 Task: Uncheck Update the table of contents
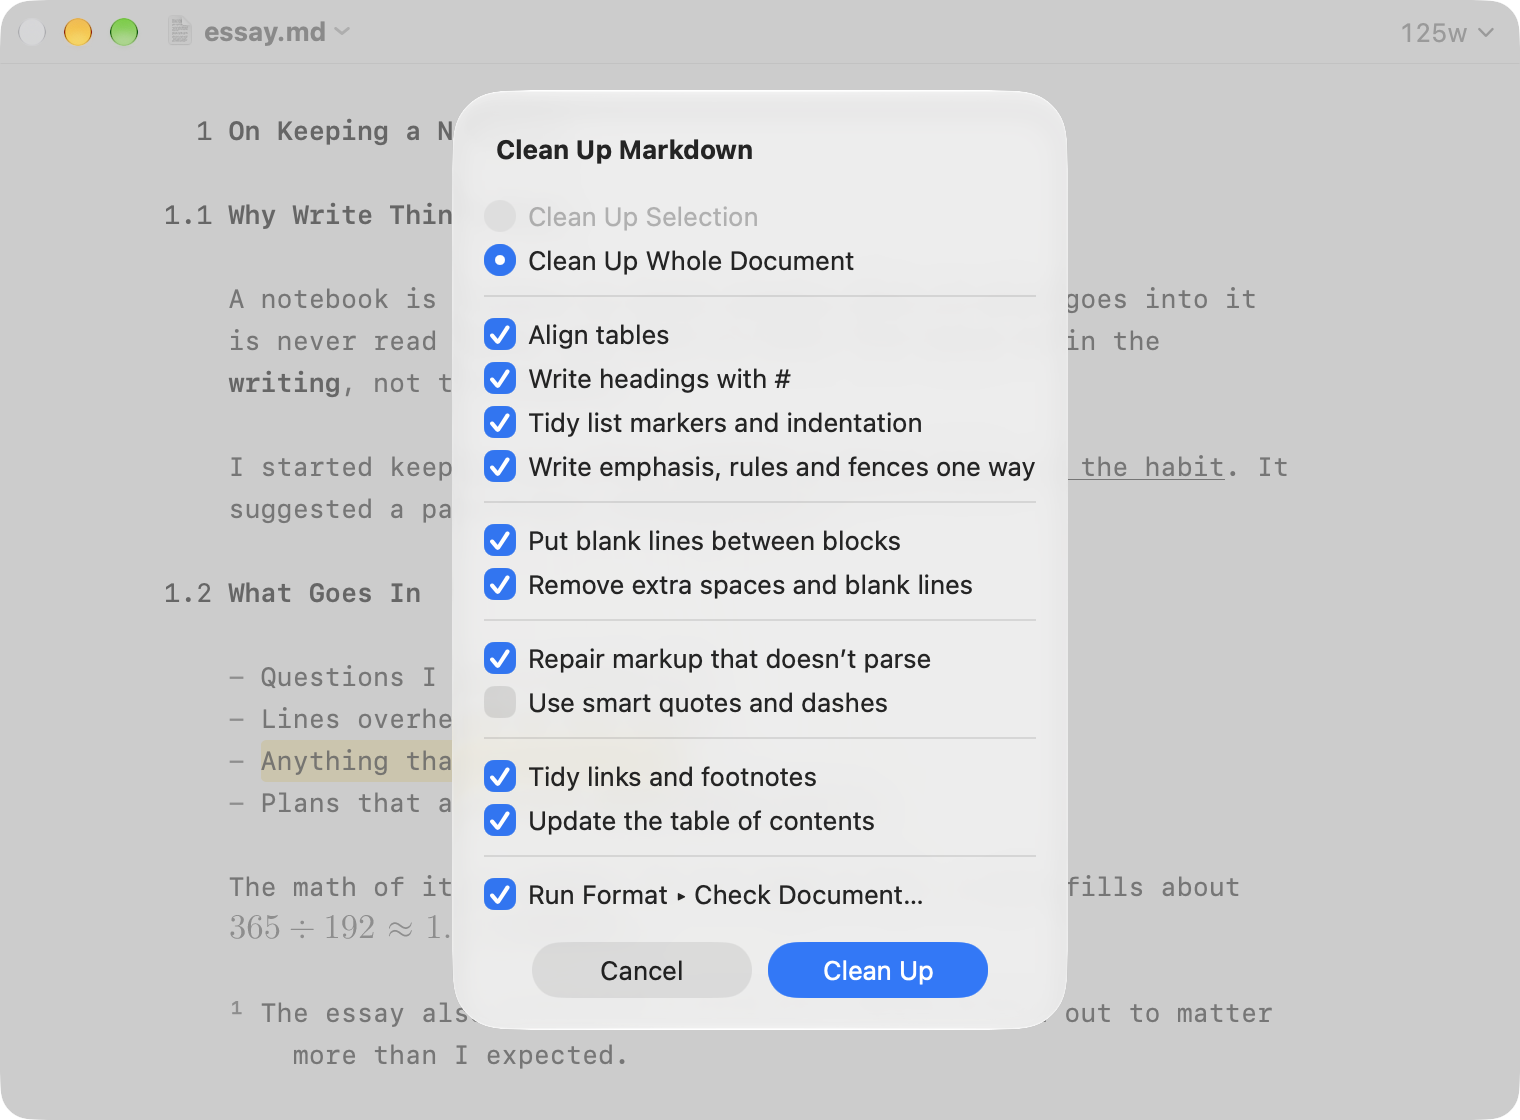pos(500,820)
